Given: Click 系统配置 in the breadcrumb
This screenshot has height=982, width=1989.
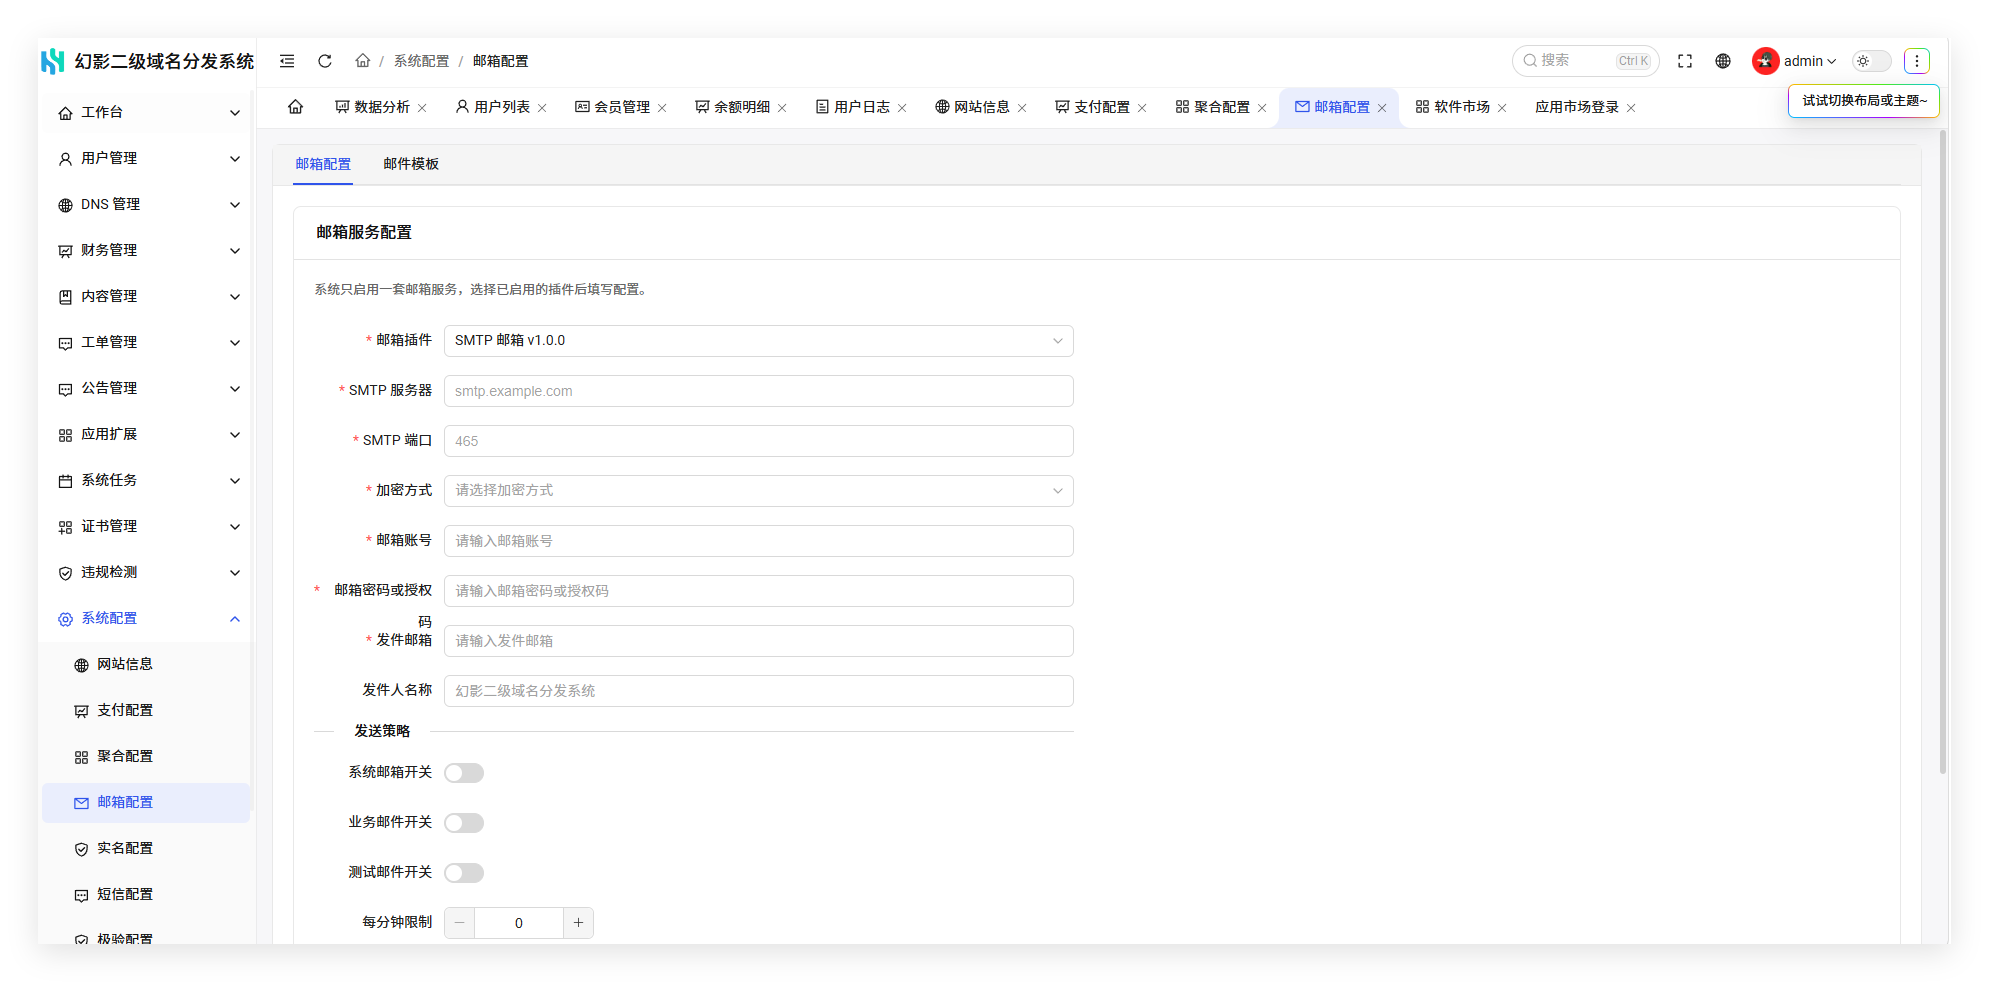Looking at the screenshot, I should 421,61.
